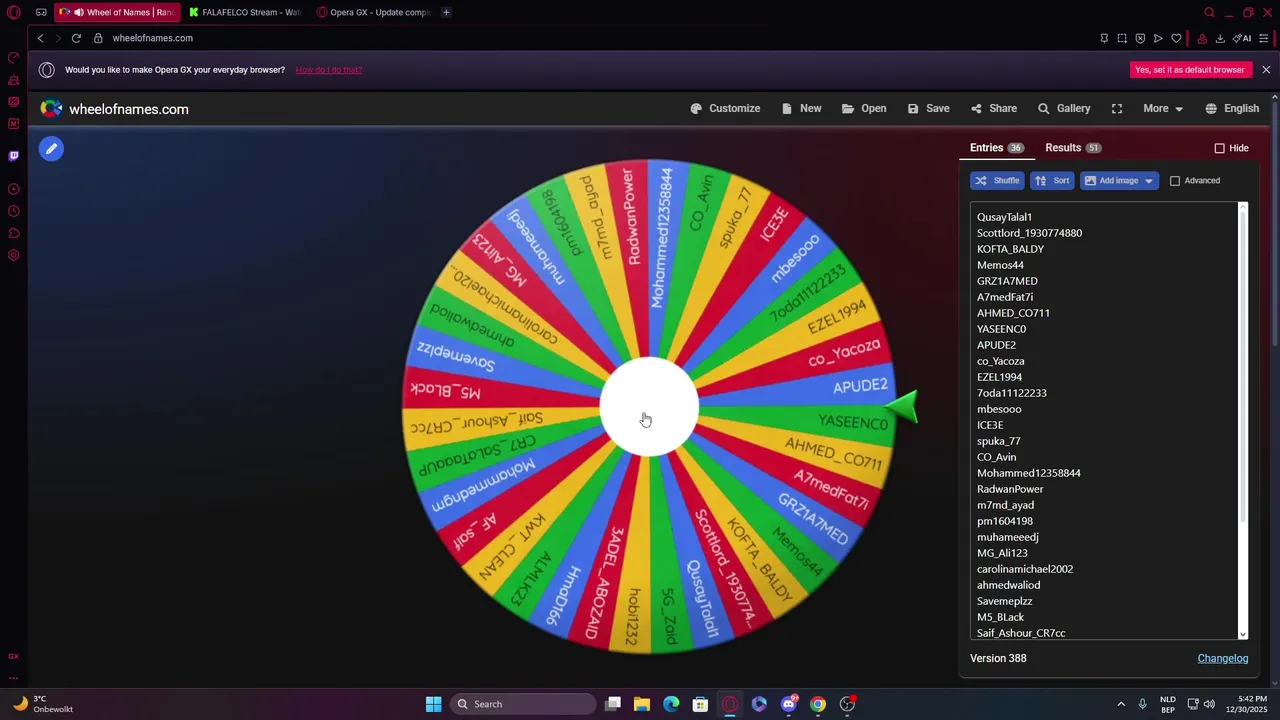Open File Explorer from taskbar
This screenshot has height=720, width=1280.
point(642,704)
